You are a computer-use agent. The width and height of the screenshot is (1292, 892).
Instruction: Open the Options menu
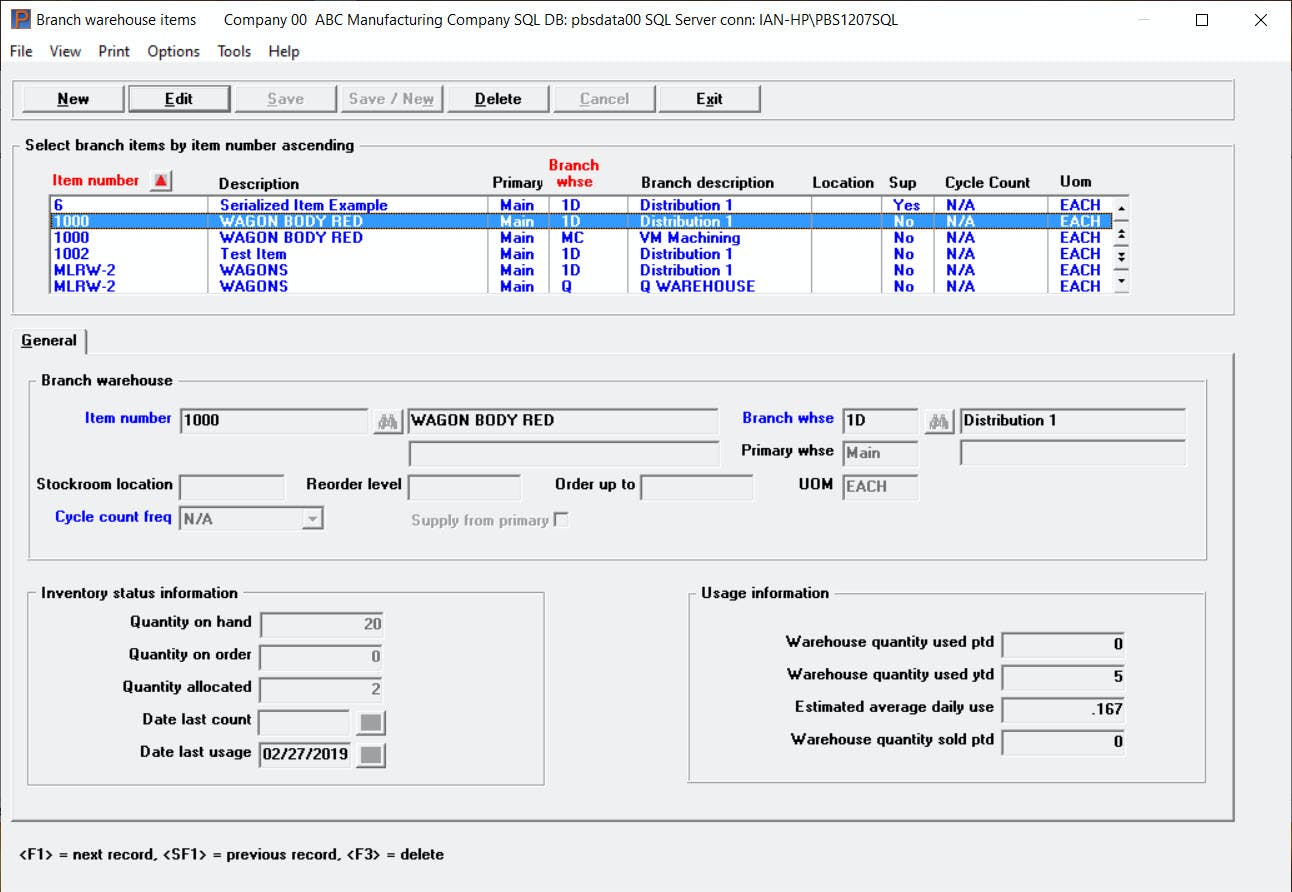tap(173, 51)
